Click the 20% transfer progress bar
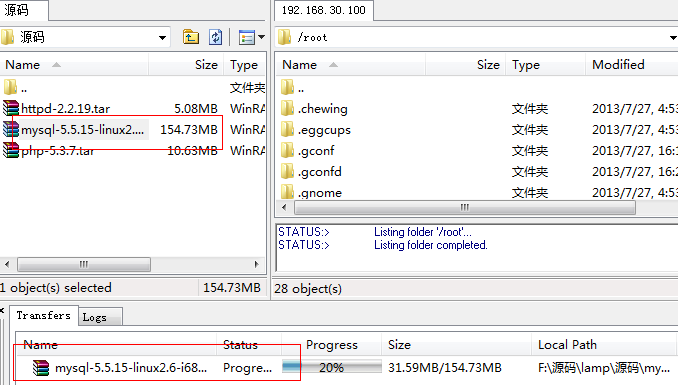Screen dimensions: 678x385 (332, 367)
